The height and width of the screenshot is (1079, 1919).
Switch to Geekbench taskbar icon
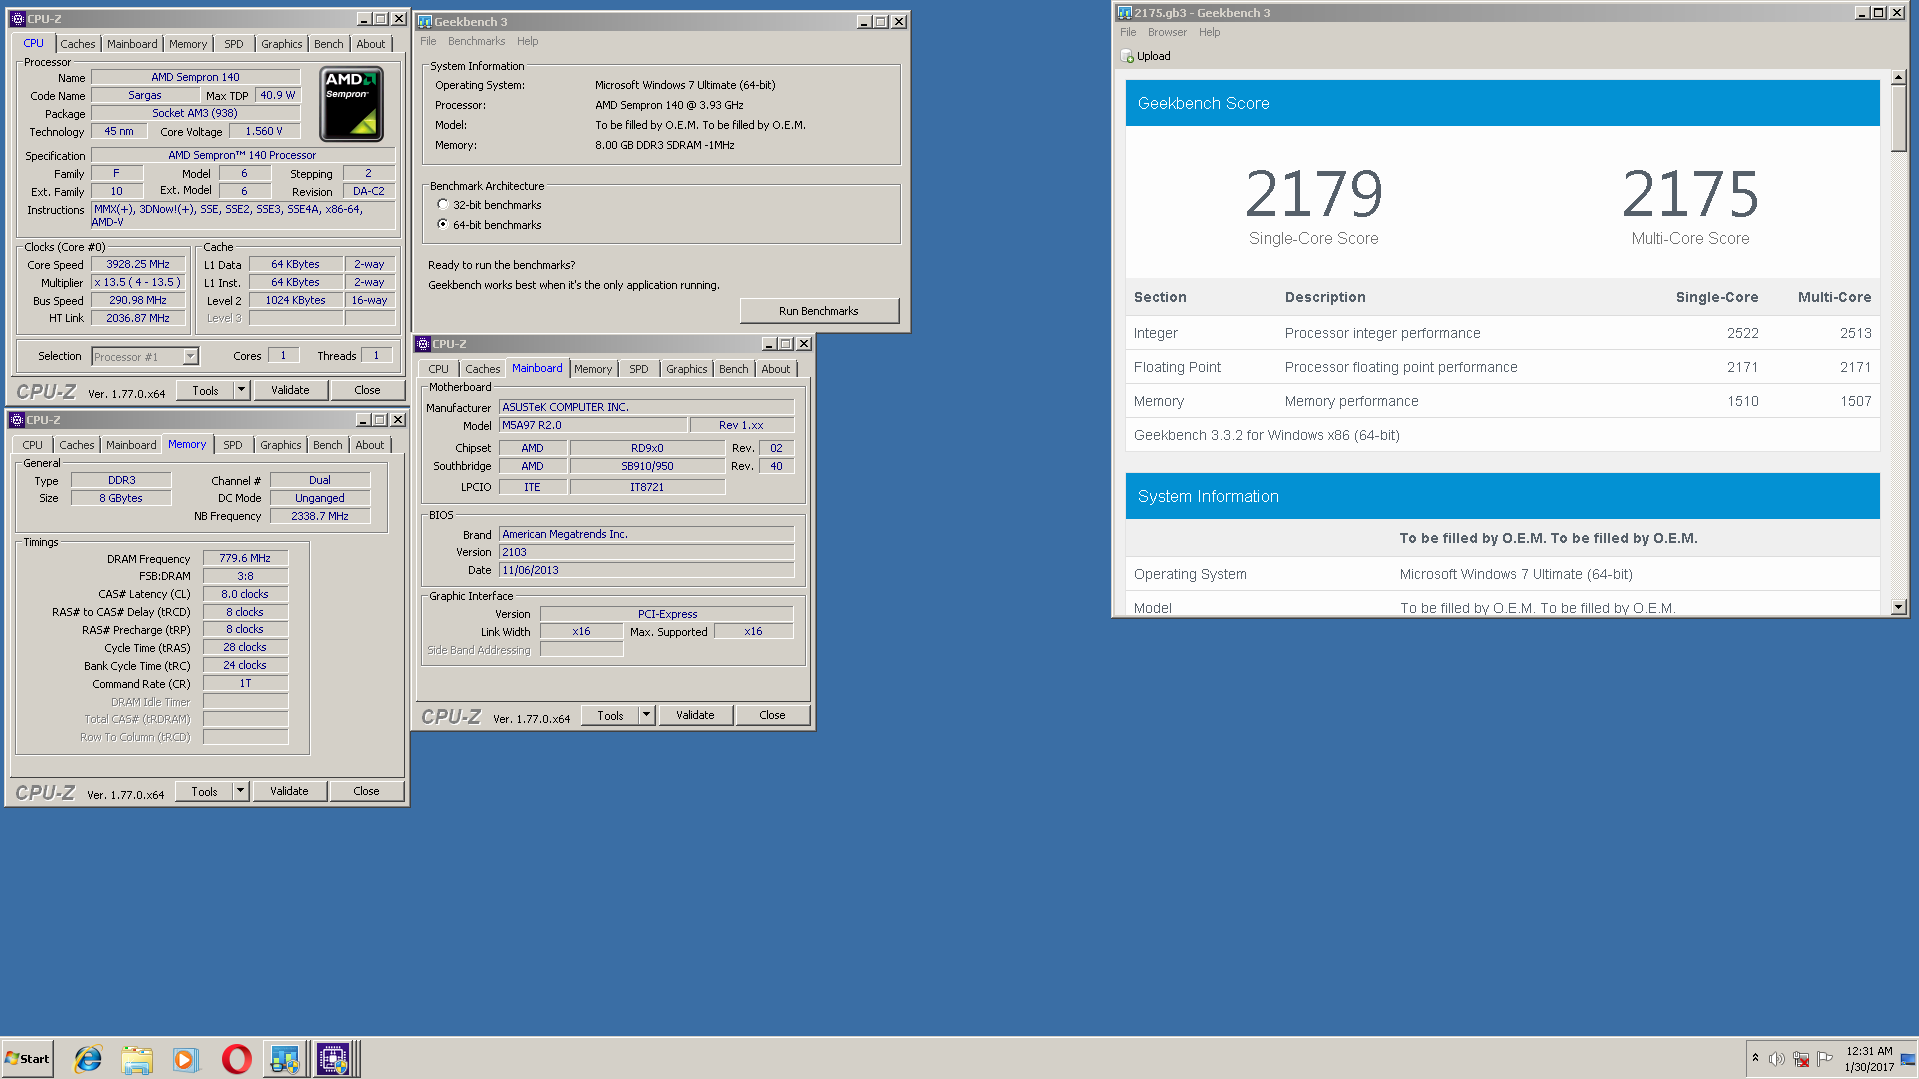pos(285,1059)
